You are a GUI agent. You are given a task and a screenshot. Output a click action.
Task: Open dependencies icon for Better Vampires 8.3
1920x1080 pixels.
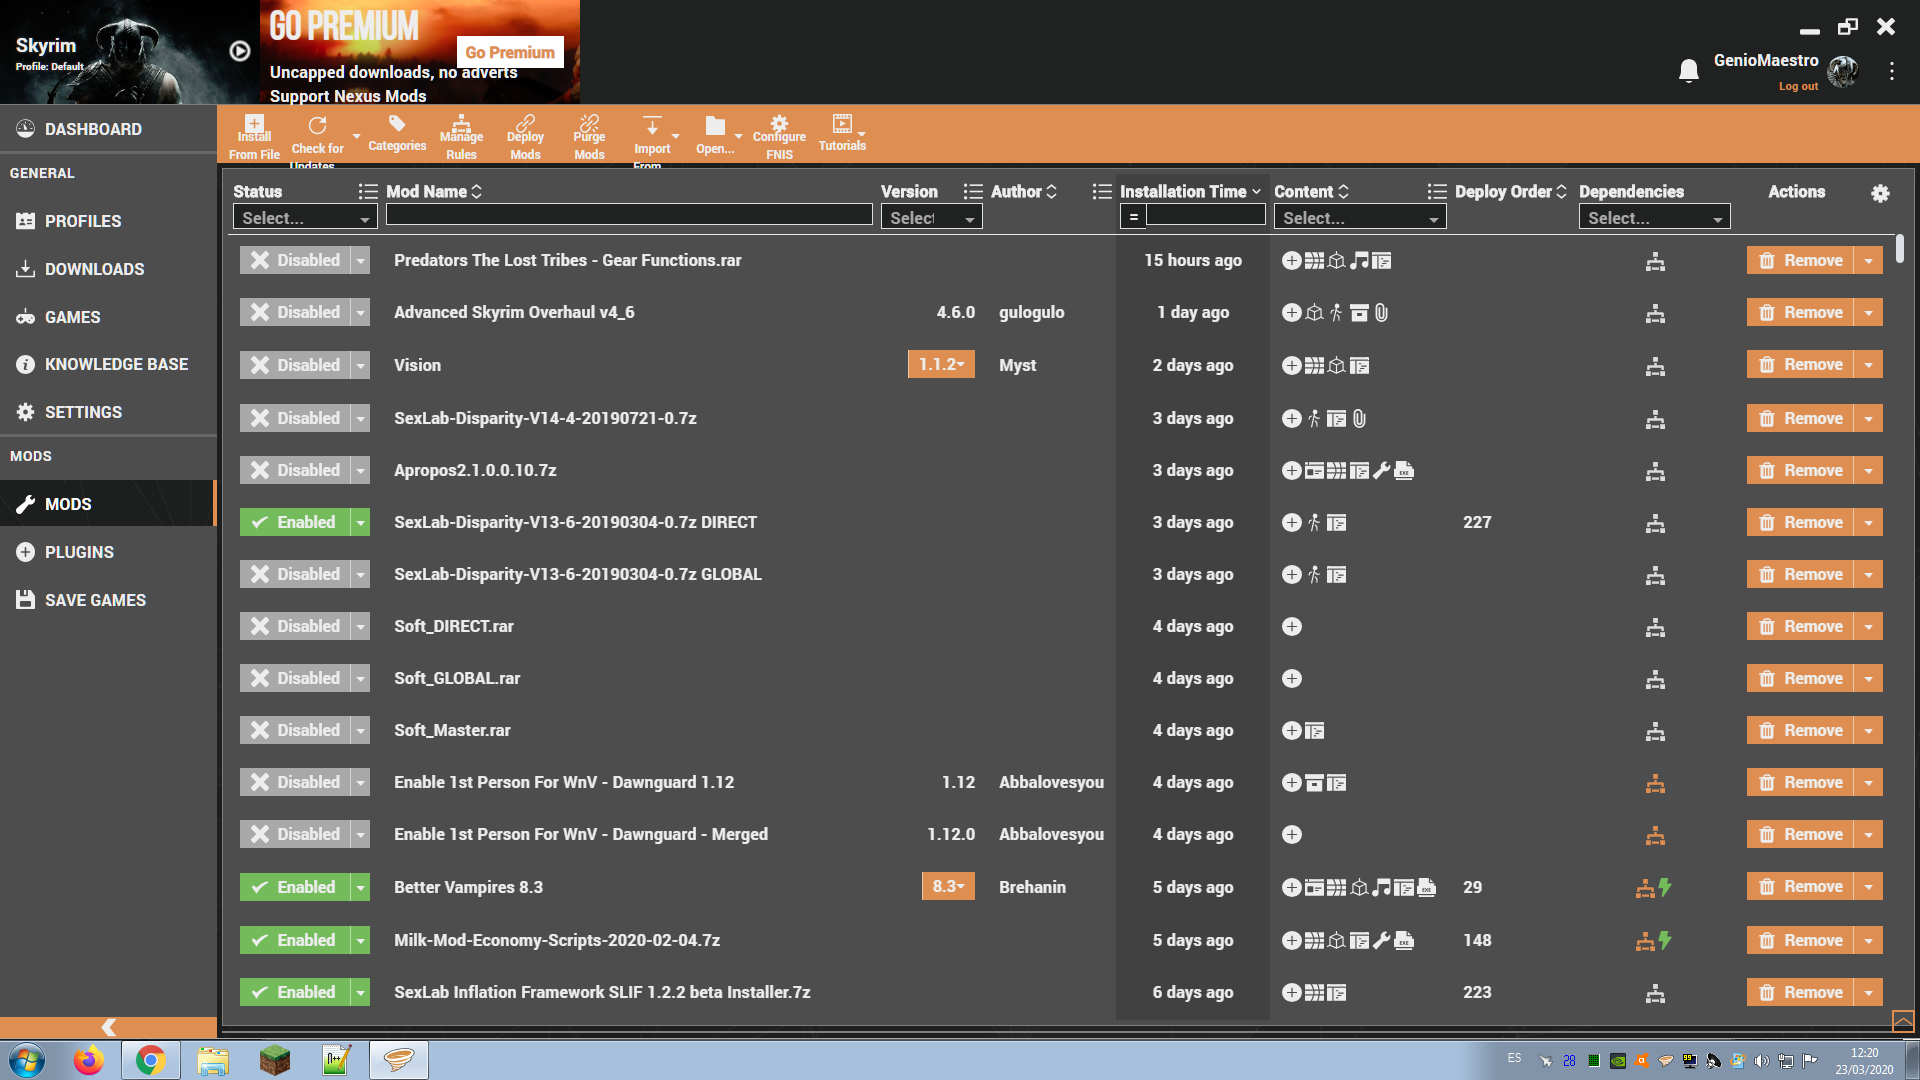1644,888
